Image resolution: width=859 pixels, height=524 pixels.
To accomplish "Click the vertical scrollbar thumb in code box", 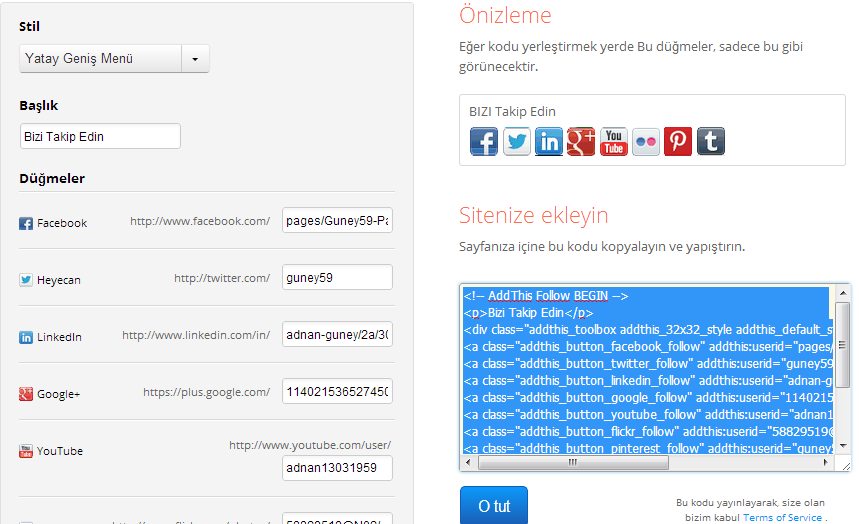I will tap(843, 345).
